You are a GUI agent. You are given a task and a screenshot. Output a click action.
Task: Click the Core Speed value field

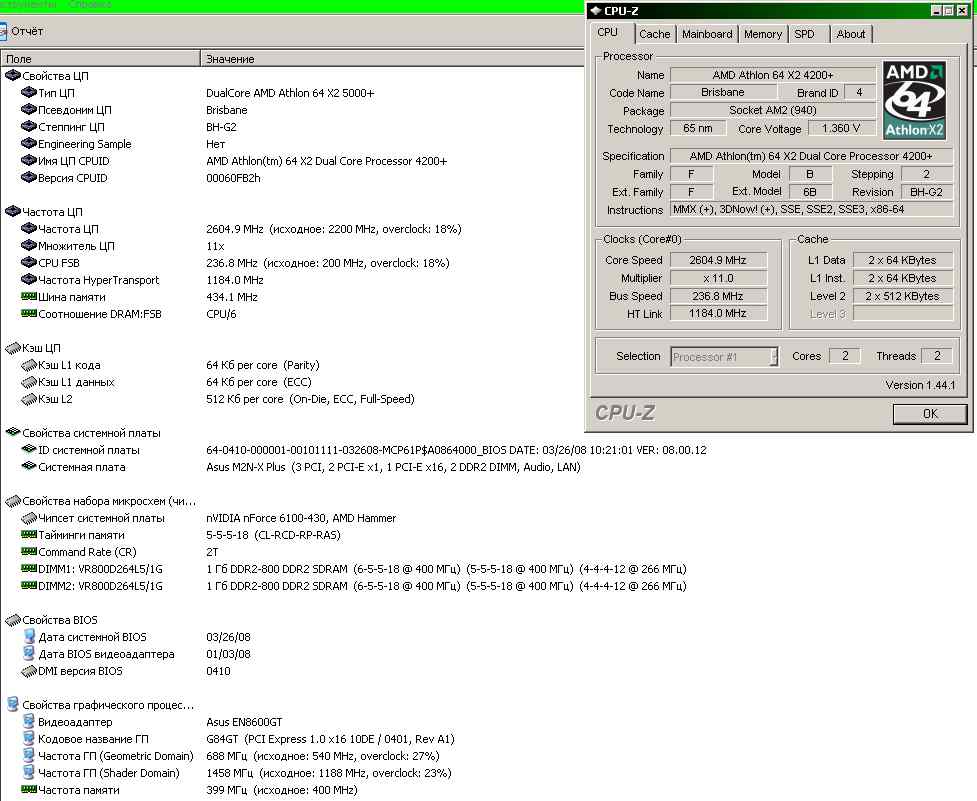[718, 260]
